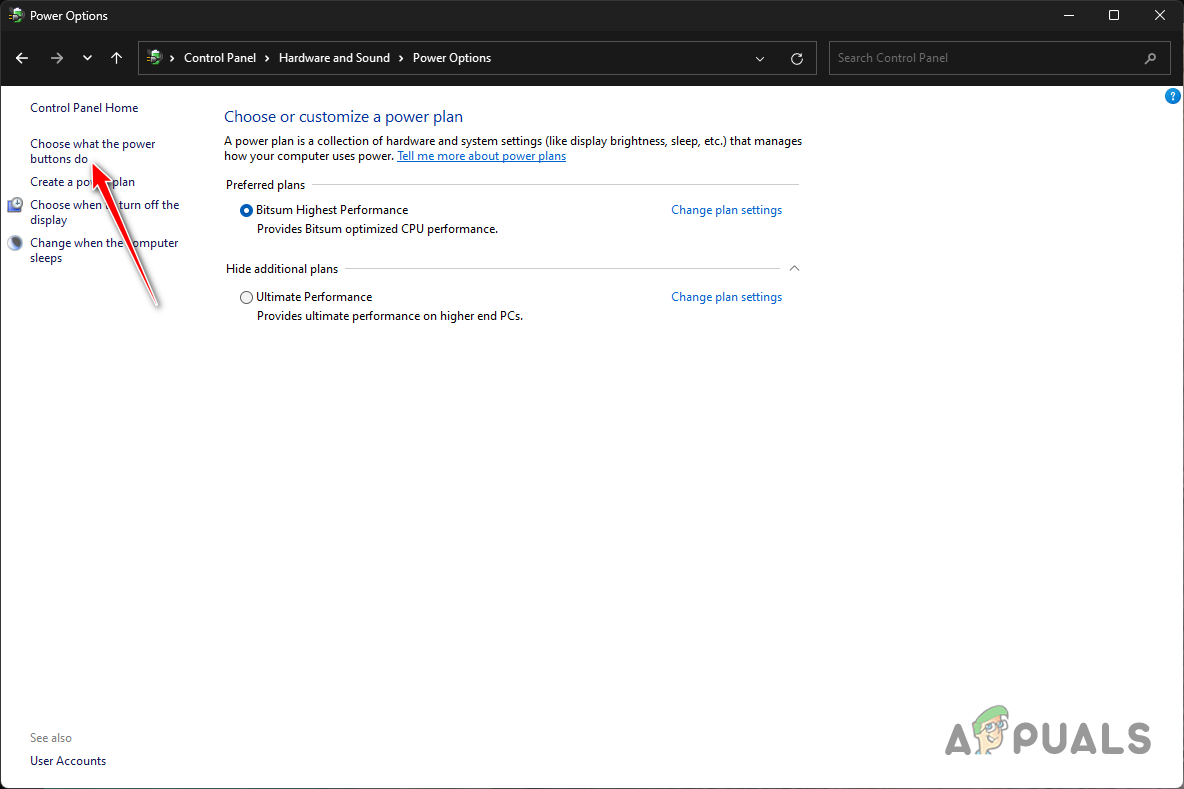Change plan settings for Ultimate Performance
This screenshot has width=1184, height=789.
click(726, 297)
